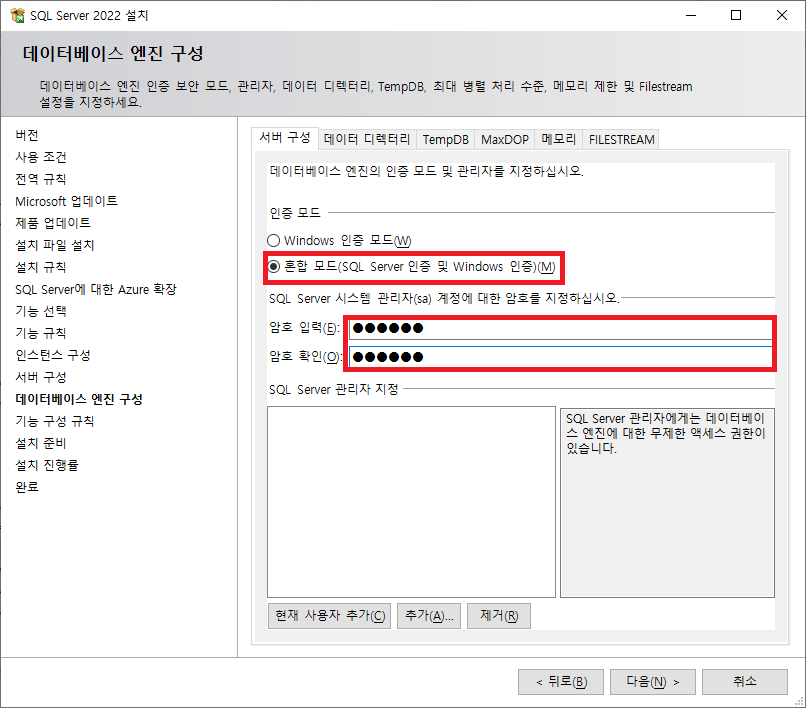Click 설치 규칙 step in sidebar
806x708 pixels.
(x=41, y=267)
